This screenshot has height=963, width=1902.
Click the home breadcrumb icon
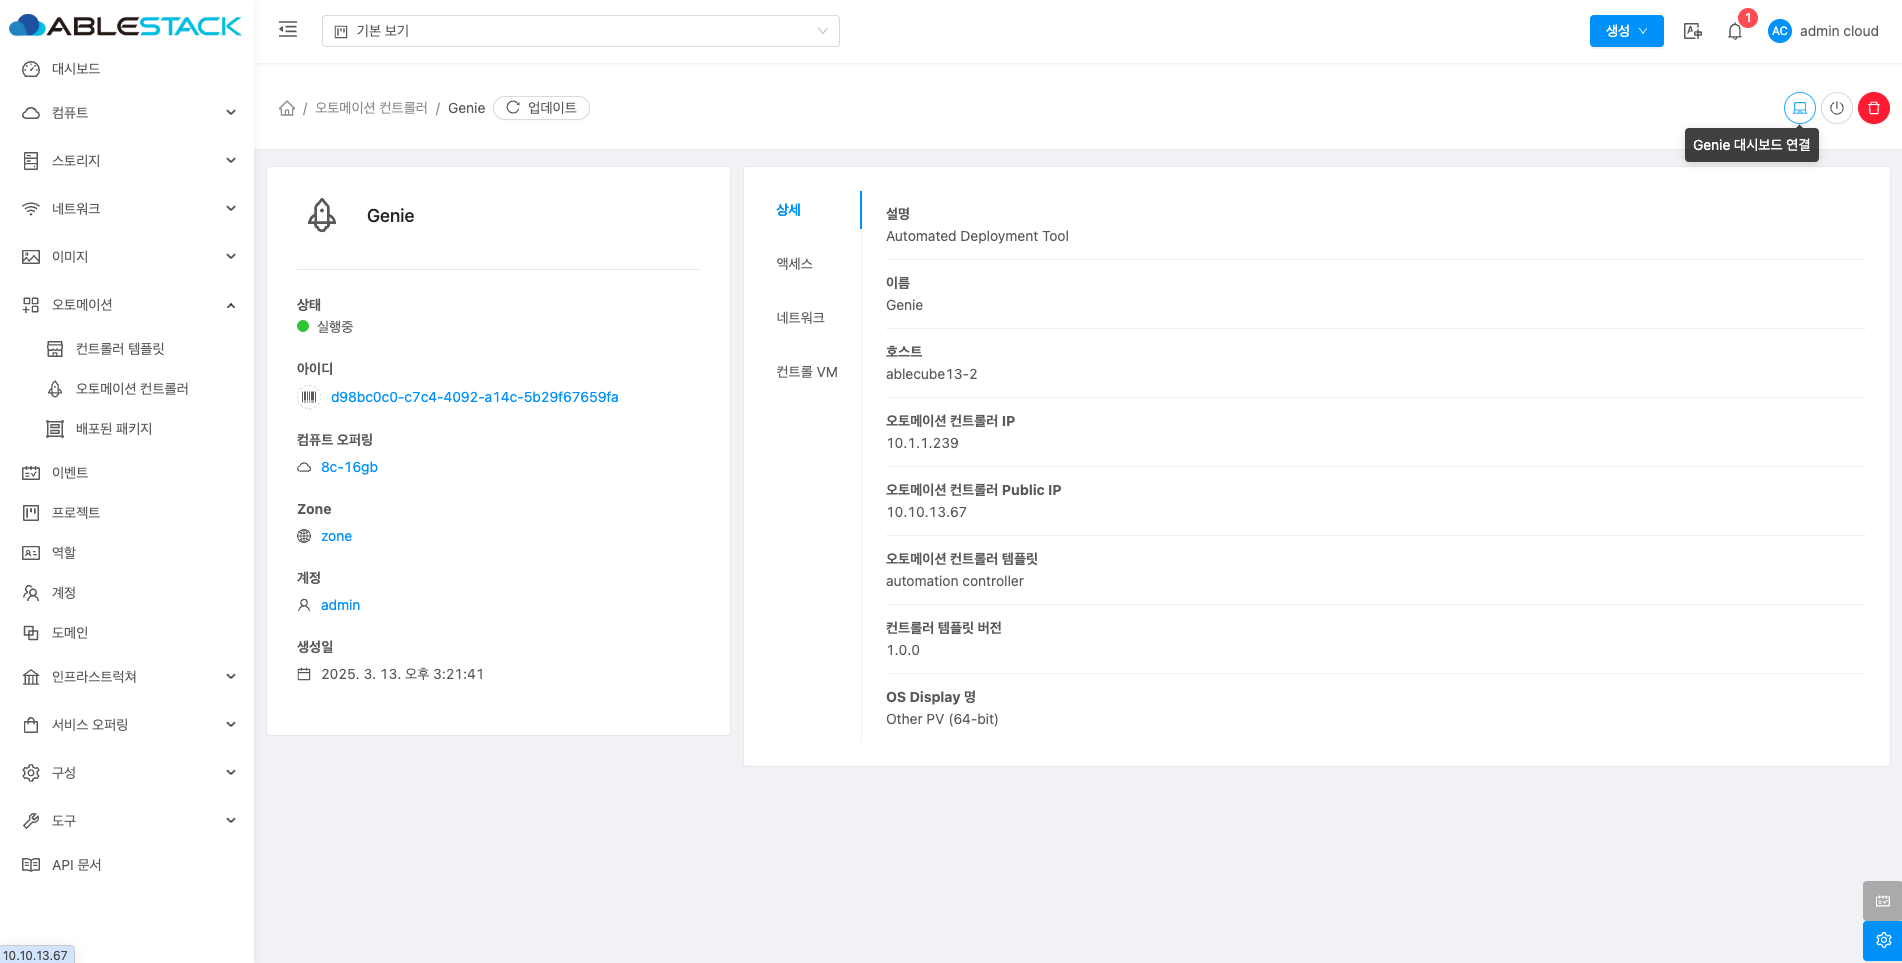click(287, 108)
